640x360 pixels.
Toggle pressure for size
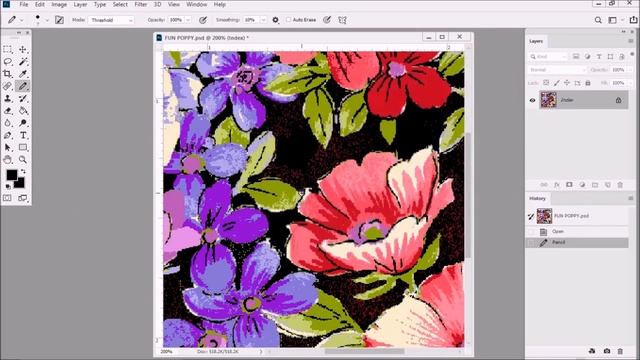click(327, 20)
